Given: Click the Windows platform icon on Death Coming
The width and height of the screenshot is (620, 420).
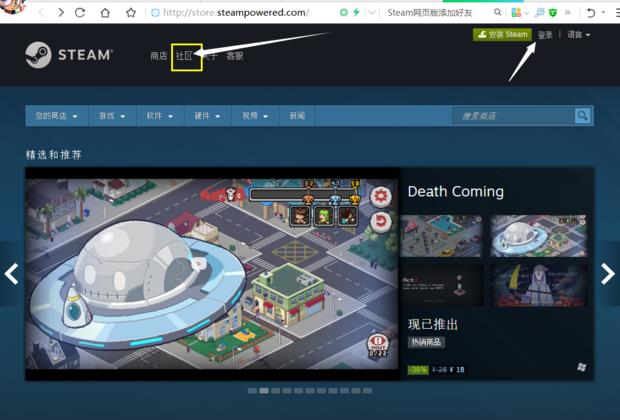Looking at the screenshot, I should coord(581,367).
